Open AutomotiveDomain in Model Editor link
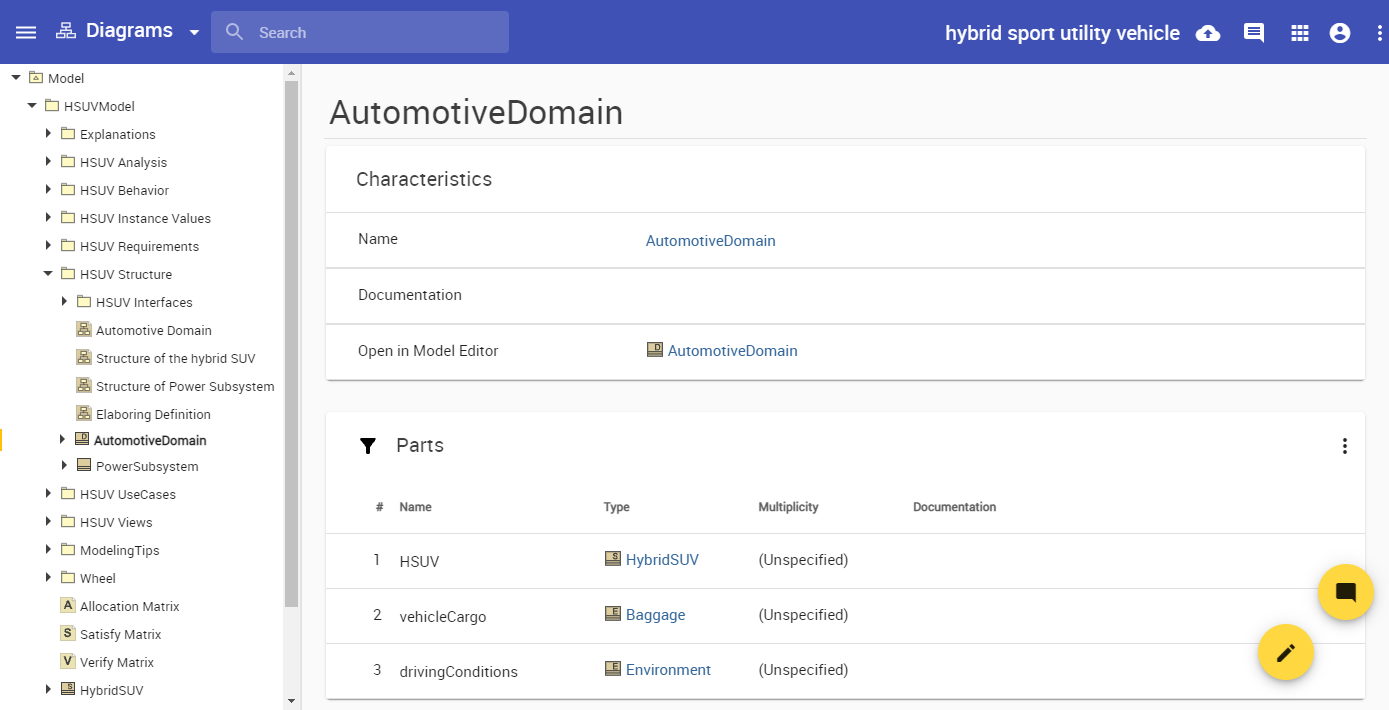 [732, 351]
